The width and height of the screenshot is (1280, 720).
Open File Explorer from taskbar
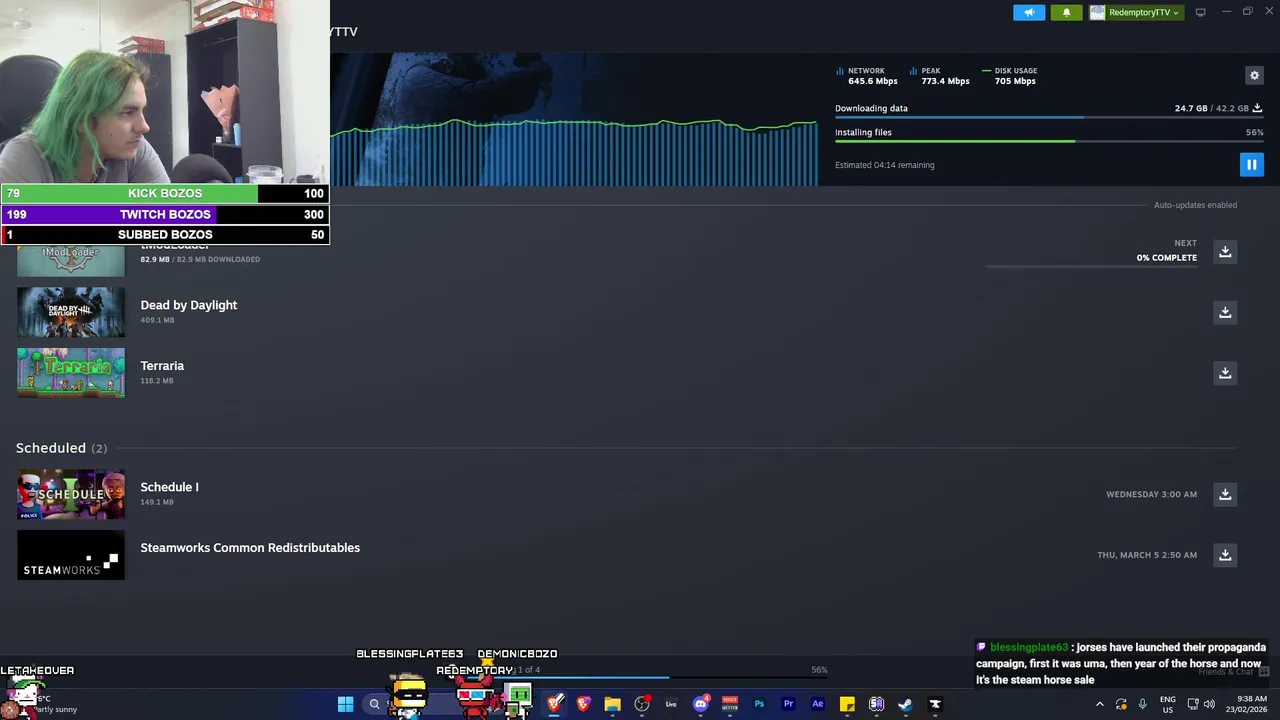point(612,704)
